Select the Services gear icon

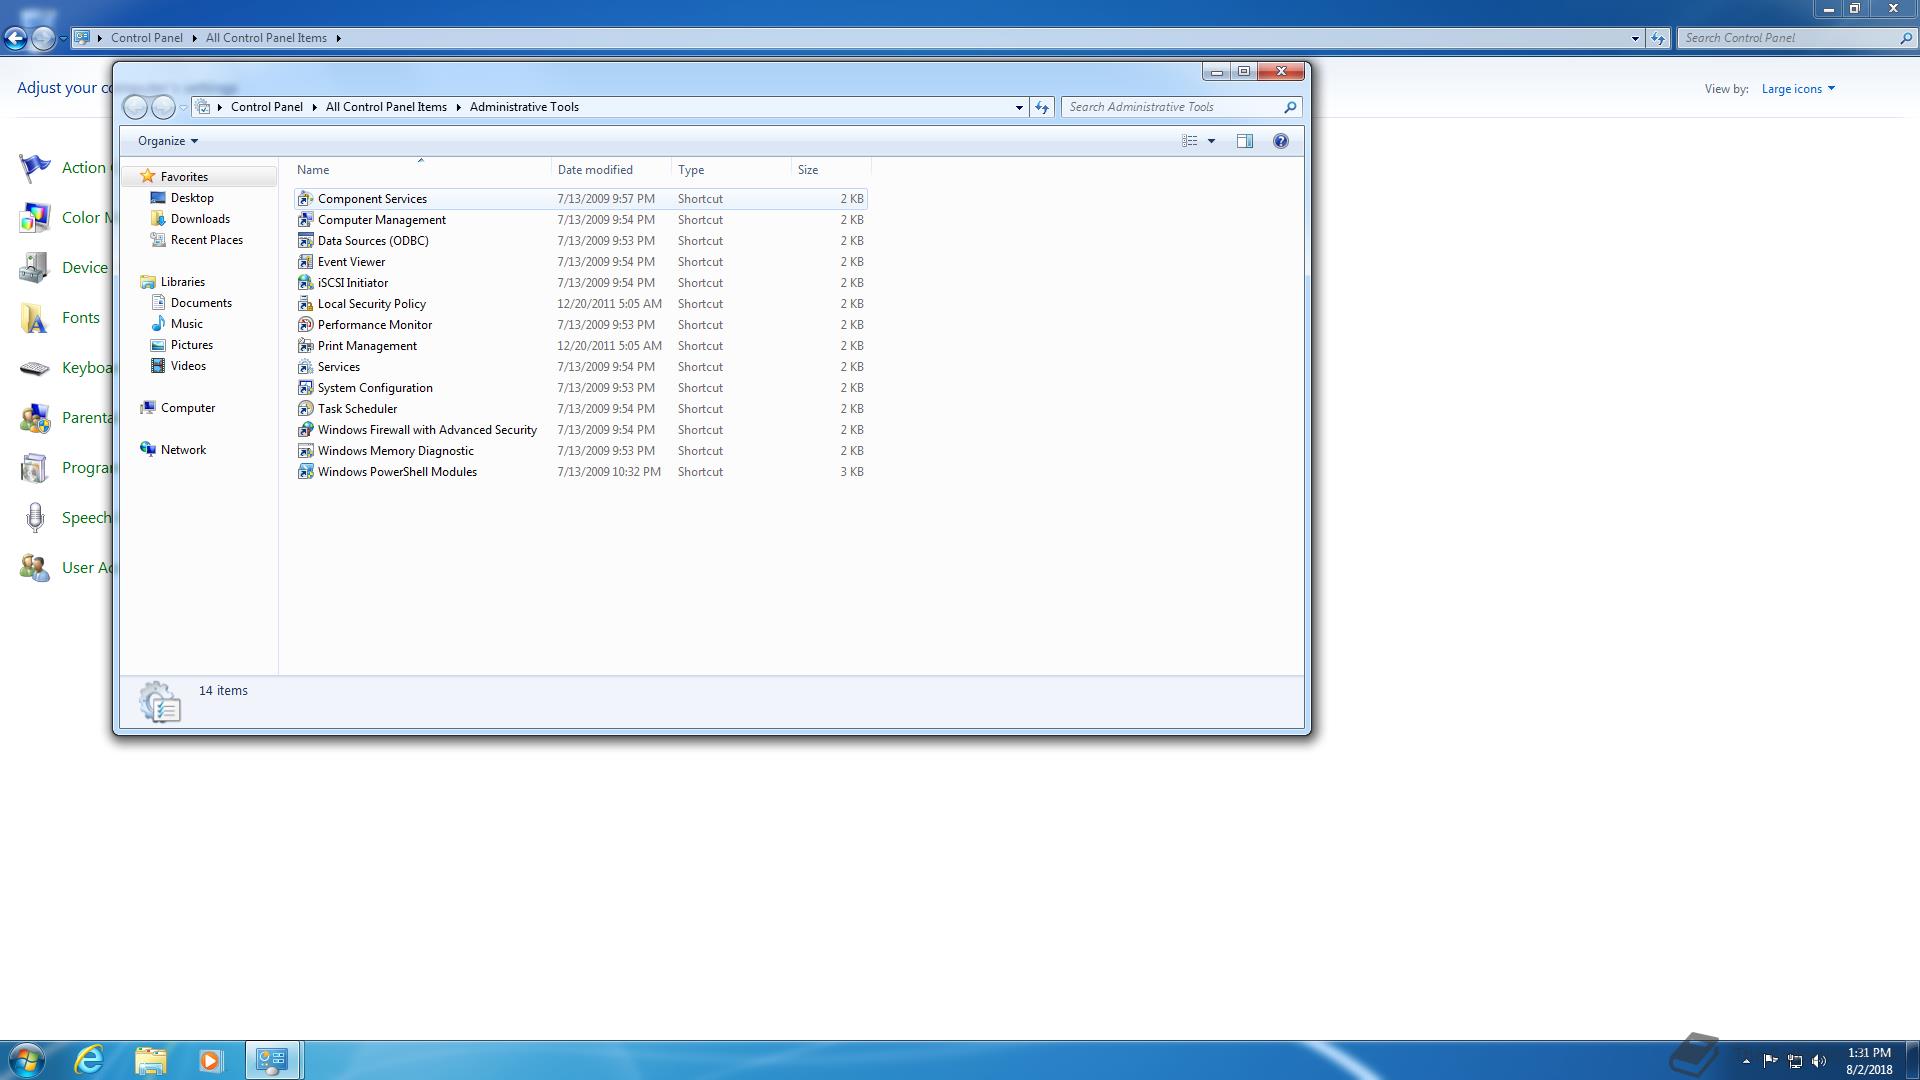pyautogui.click(x=306, y=367)
